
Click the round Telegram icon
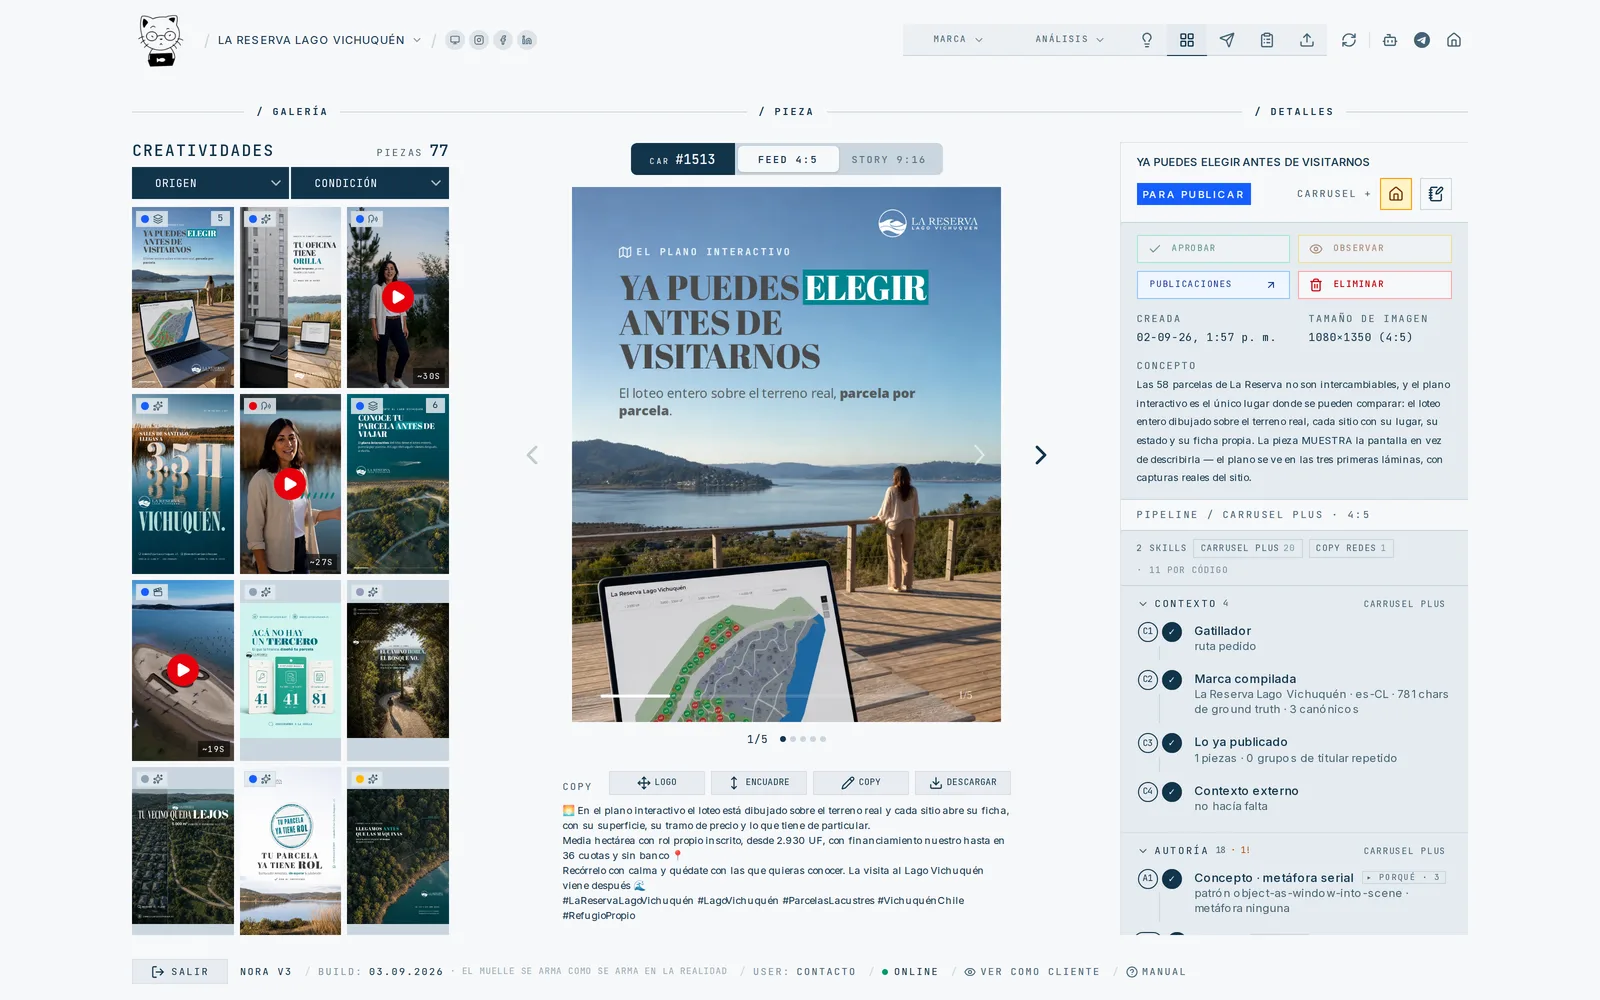1422,40
